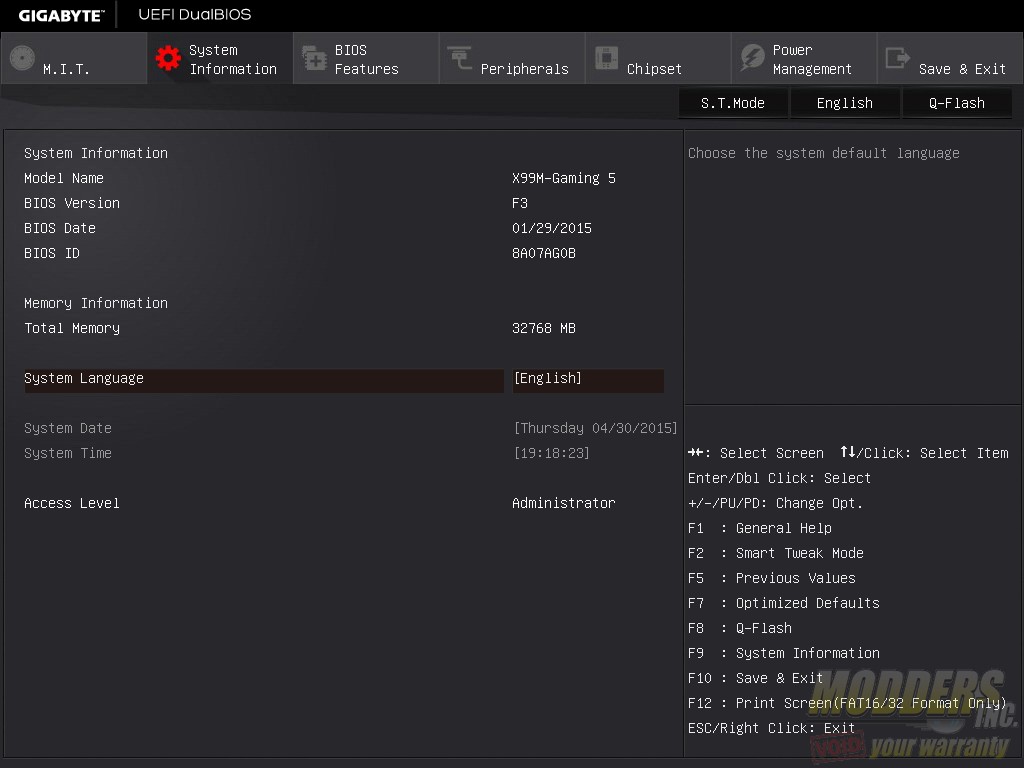Select the System Time label
Screen dimensions: 1024x768
(x=68, y=453)
